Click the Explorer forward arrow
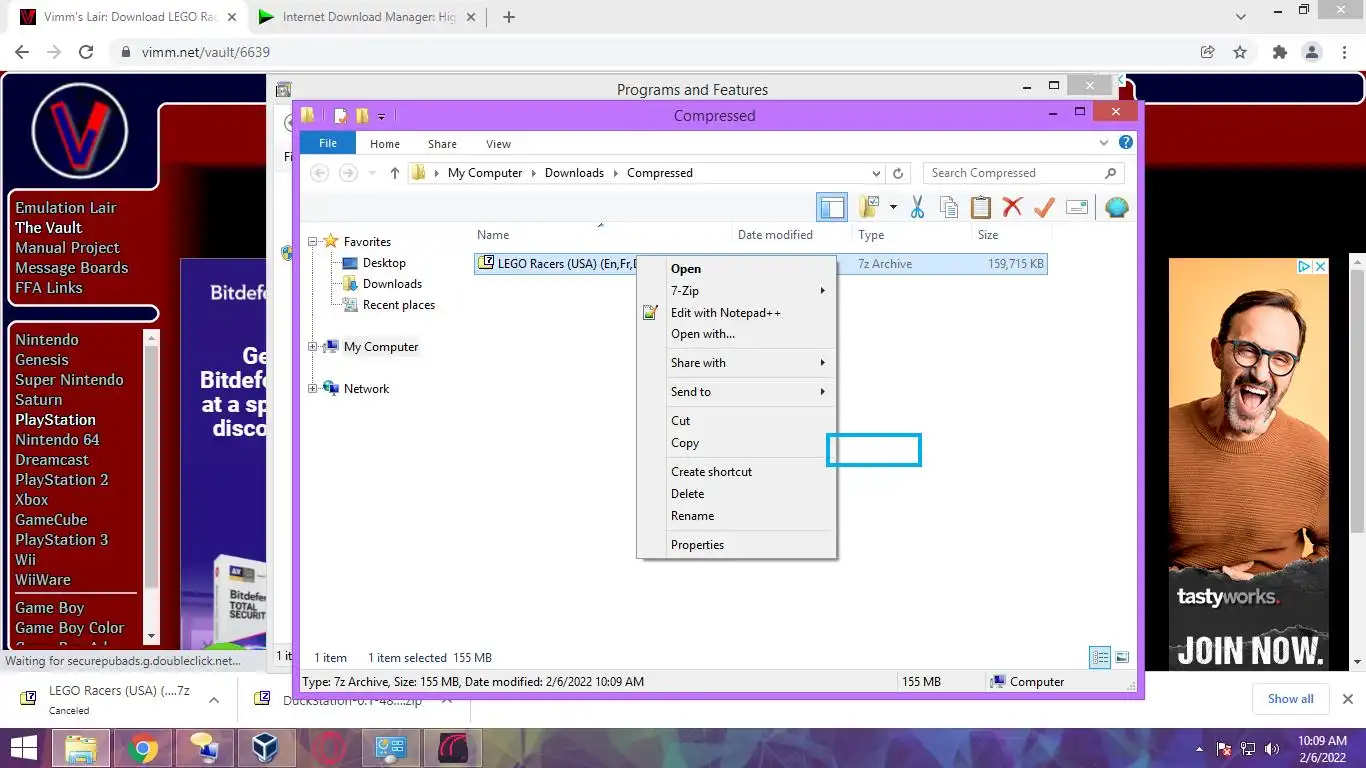This screenshot has height=768, width=1366. point(348,173)
